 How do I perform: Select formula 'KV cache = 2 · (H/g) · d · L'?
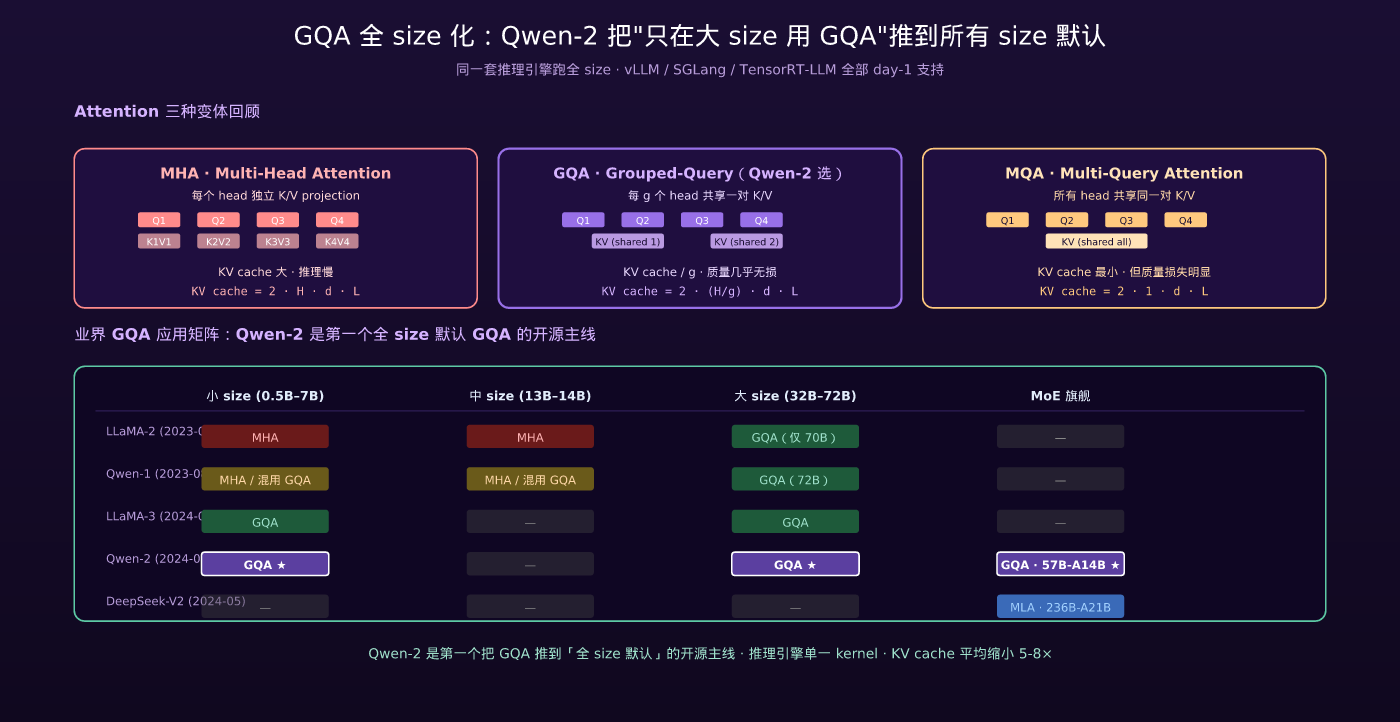click(700, 291)
